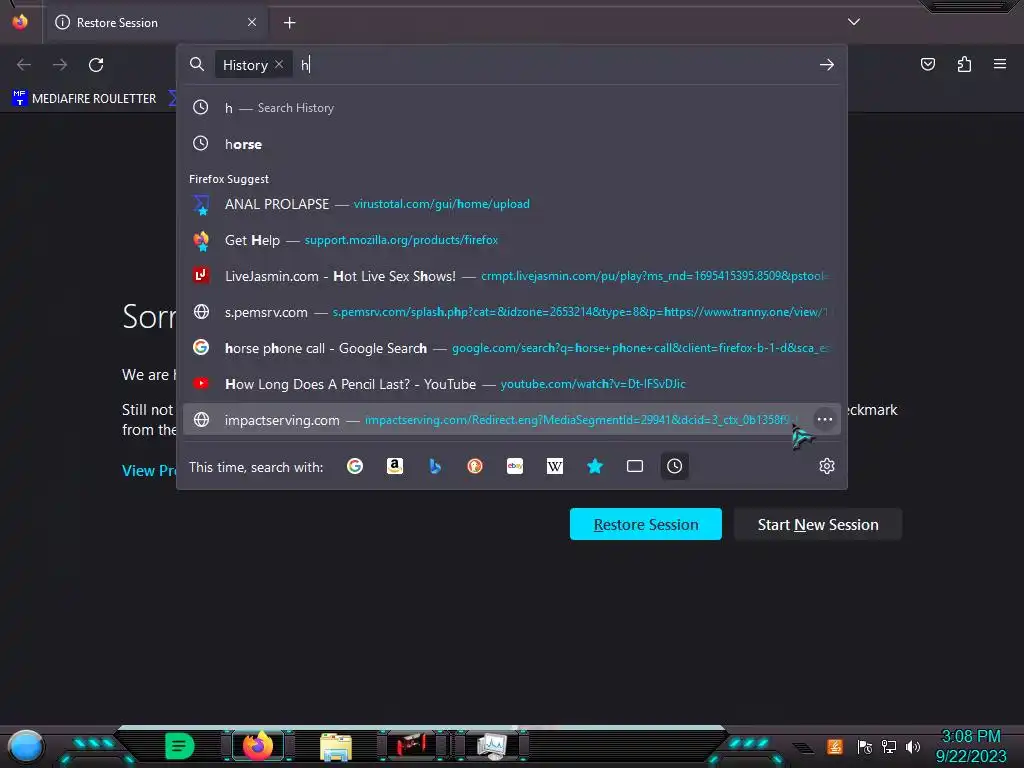Open the Start orb on taskbar
Screen dimensions: 1024x768
[25, 746]
